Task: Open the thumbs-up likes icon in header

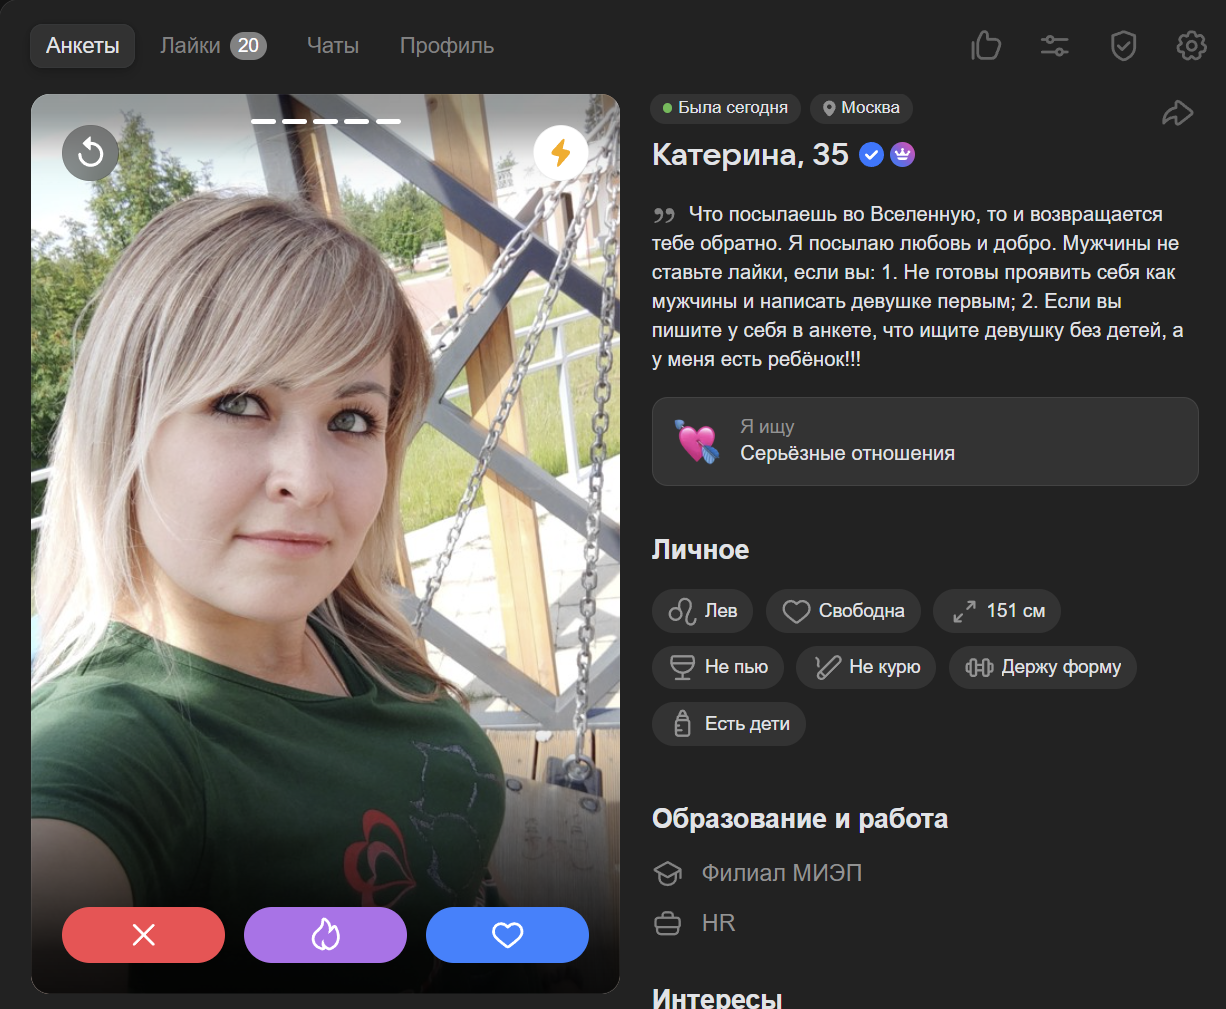Action: pyautogui.click(x=986, y=46)
